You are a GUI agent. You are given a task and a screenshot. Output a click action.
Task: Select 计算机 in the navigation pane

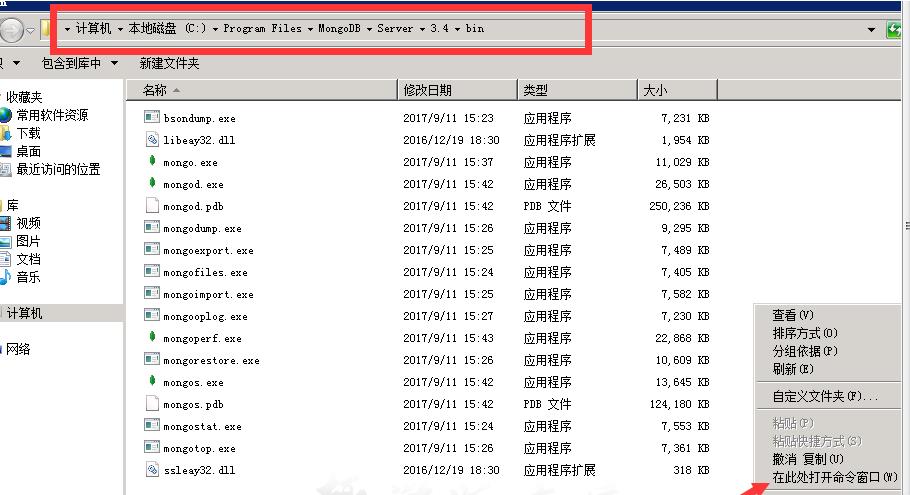click(24, 313)
